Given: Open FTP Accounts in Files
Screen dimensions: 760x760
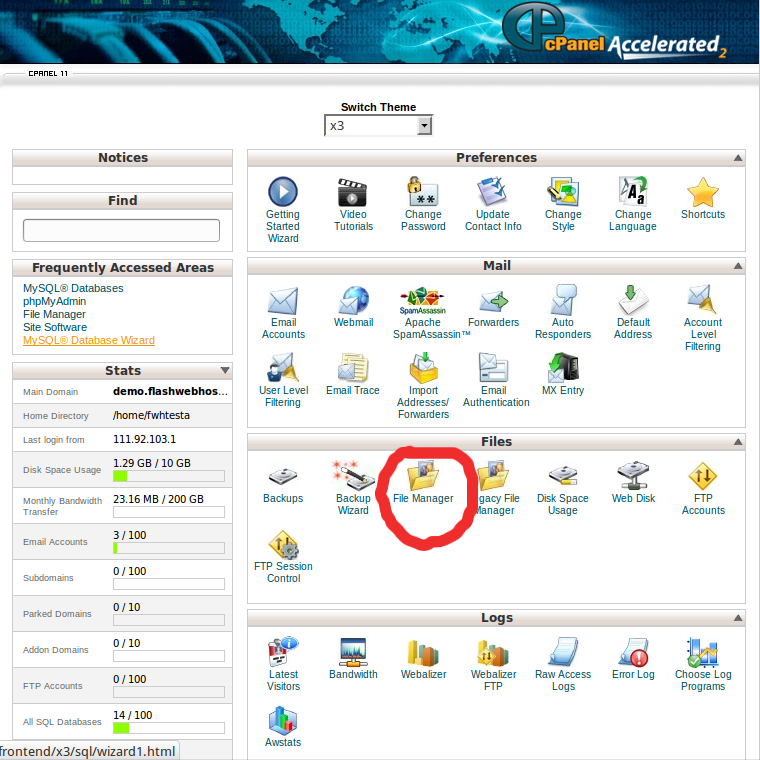Looking at the screenshot, I should pyautogui.click(x=703, y=476).
